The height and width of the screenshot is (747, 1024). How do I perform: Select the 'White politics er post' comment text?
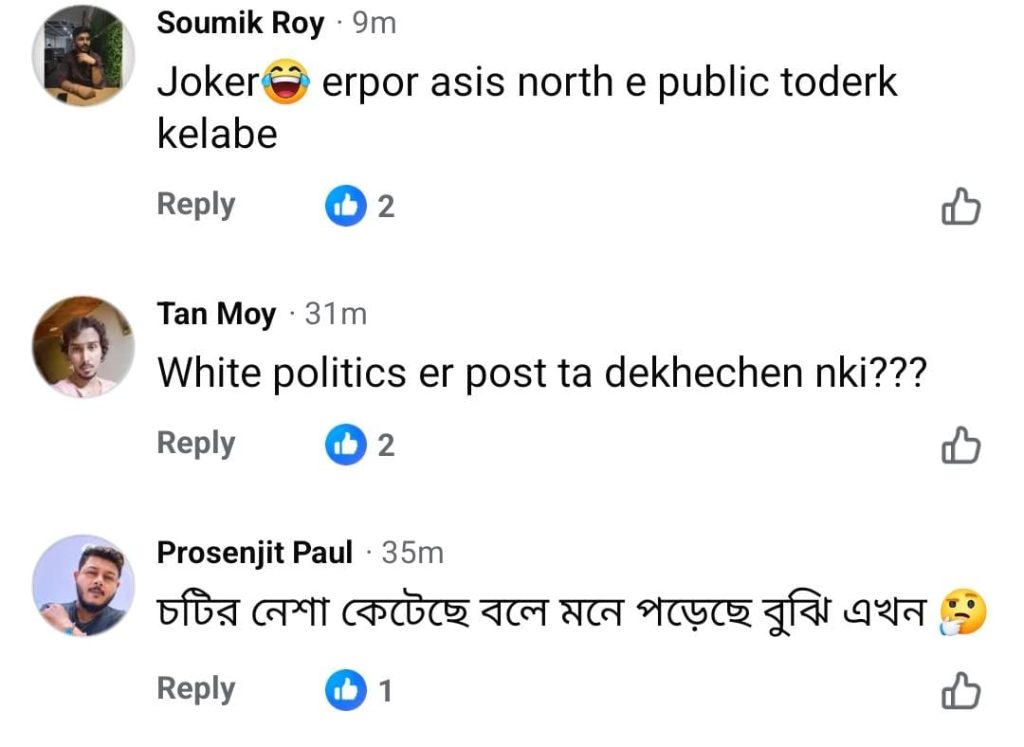pos(542,374)
